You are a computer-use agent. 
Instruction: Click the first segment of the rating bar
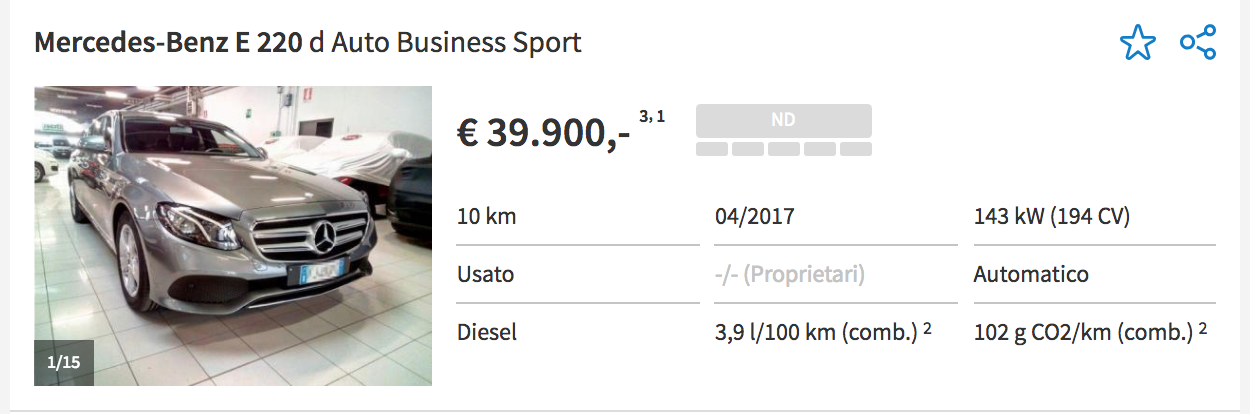click(711, 149)
